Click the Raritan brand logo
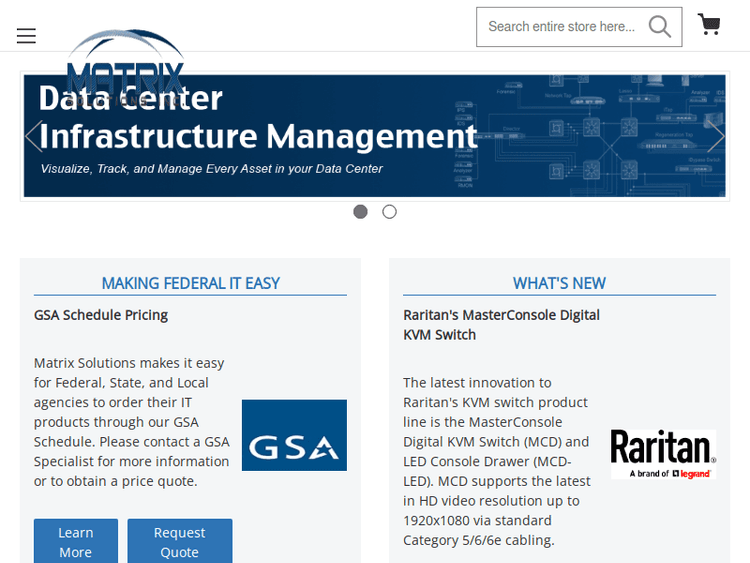 [x=663, y=454]
